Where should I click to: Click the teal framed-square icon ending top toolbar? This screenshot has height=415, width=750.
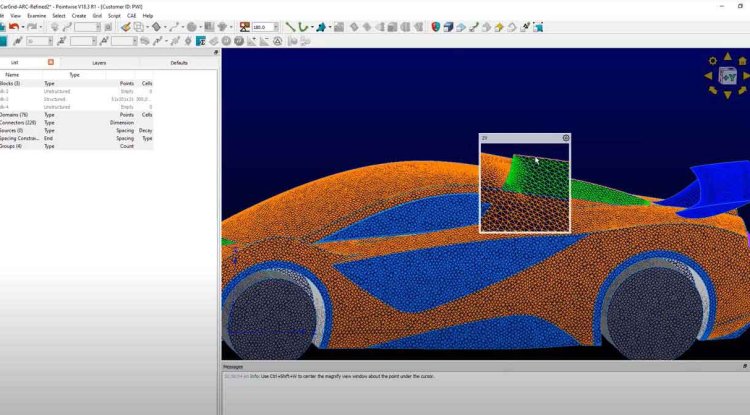tap(538, 27)
